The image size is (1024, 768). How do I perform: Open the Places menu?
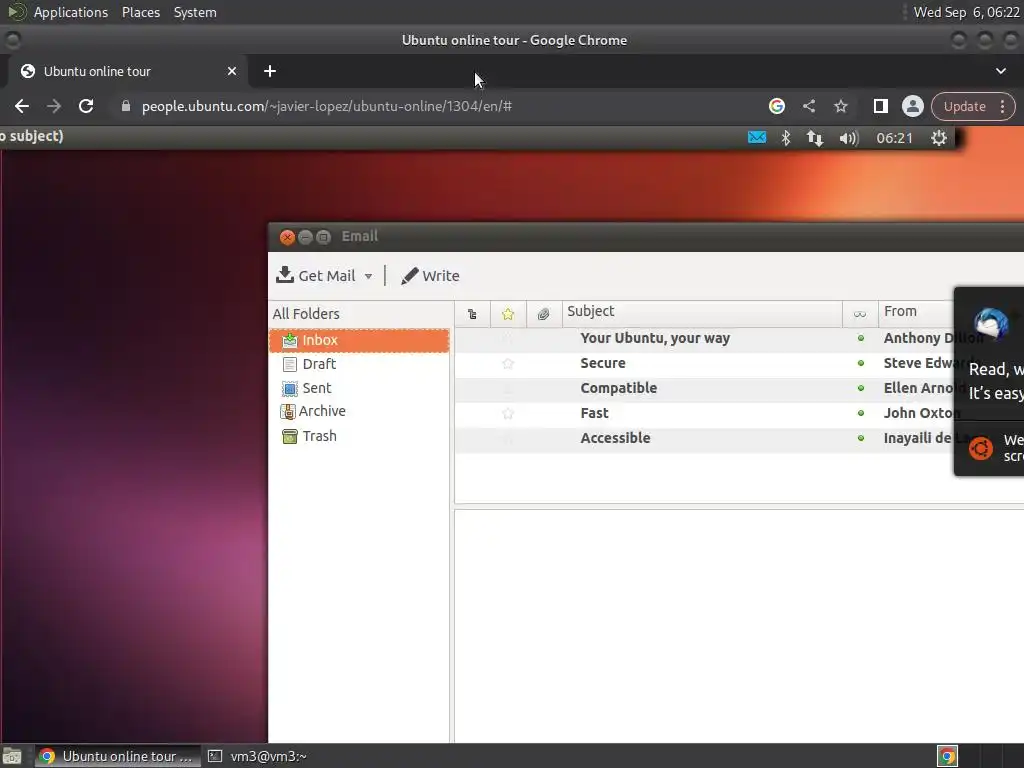(x=140, y=12)
